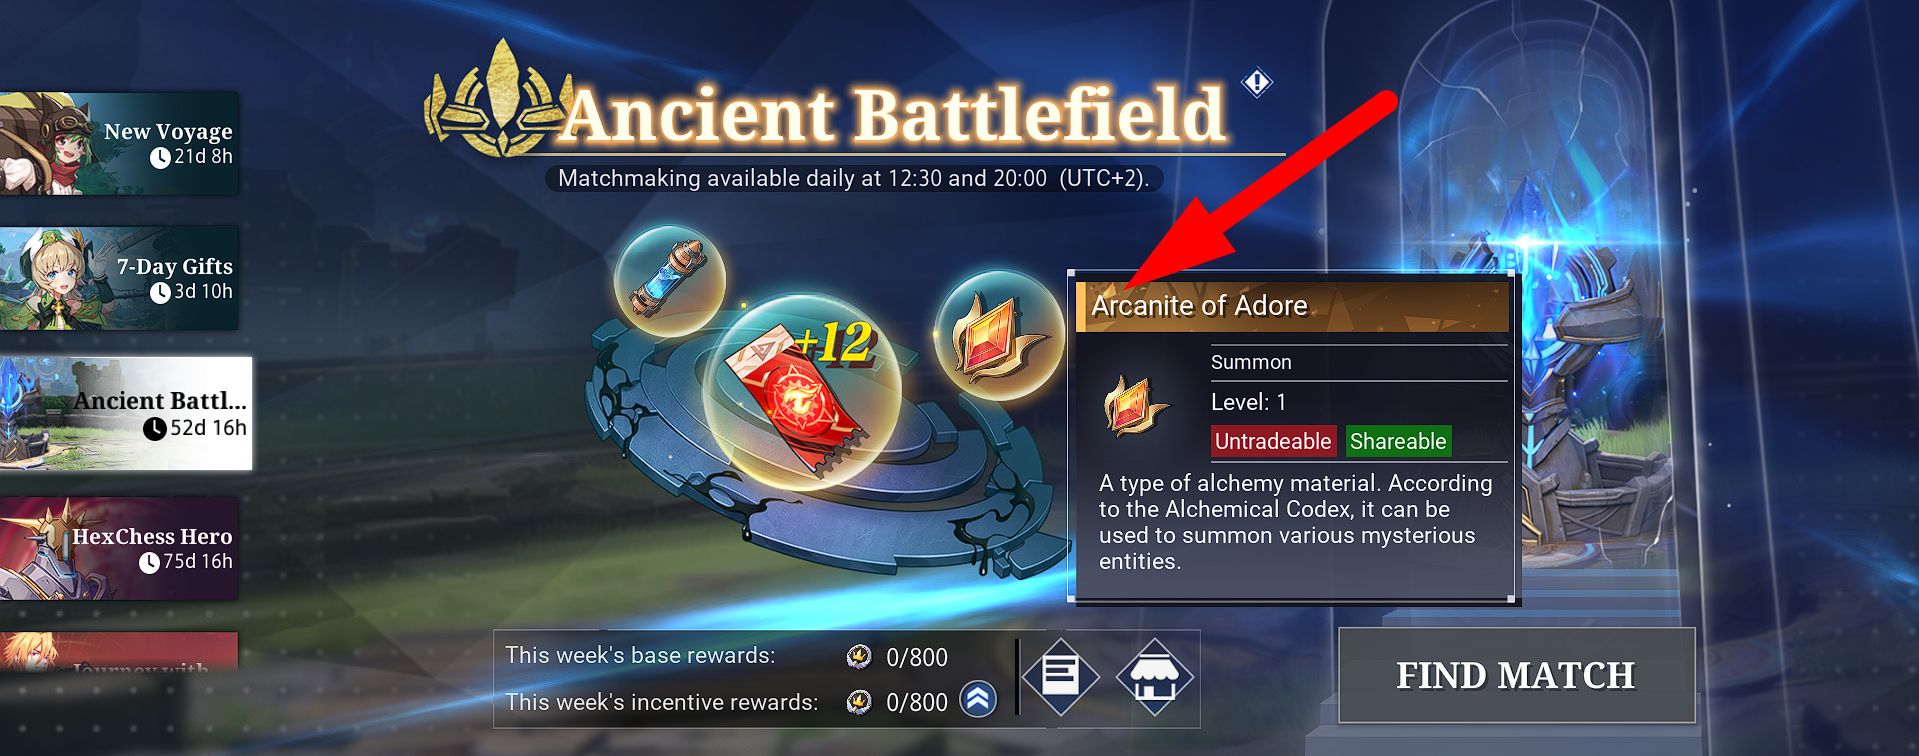Switch to HexChess Hero event tab

tap(119, 548)
